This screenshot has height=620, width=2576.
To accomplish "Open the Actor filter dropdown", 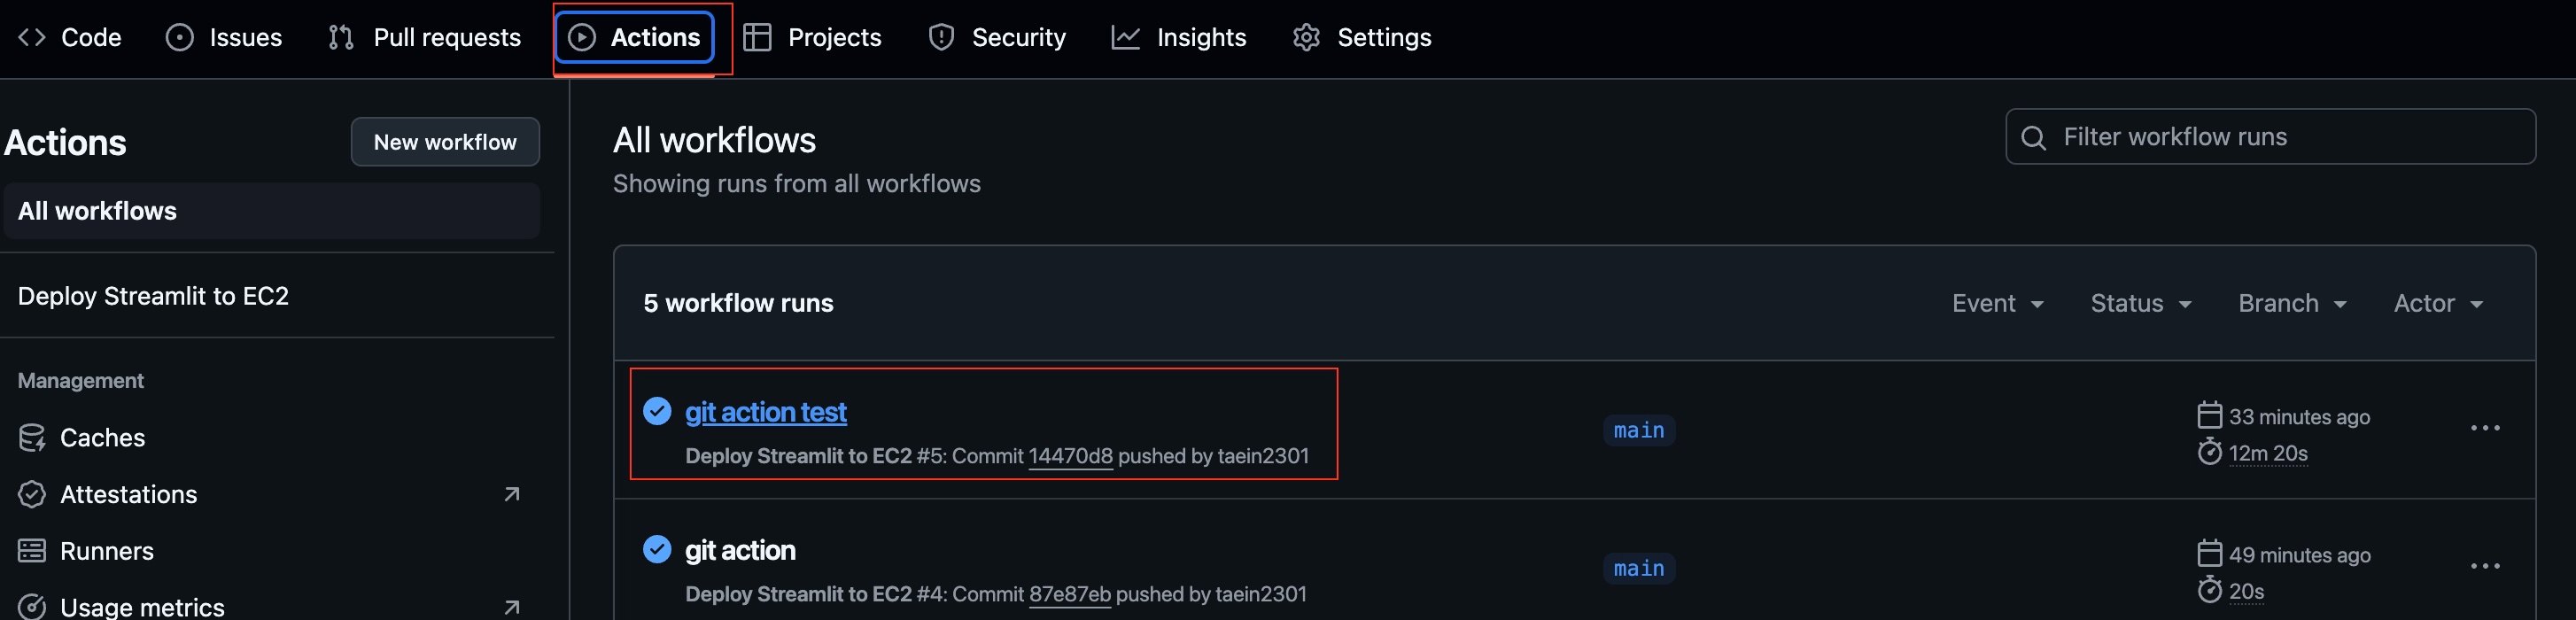I will [2437, 303].
